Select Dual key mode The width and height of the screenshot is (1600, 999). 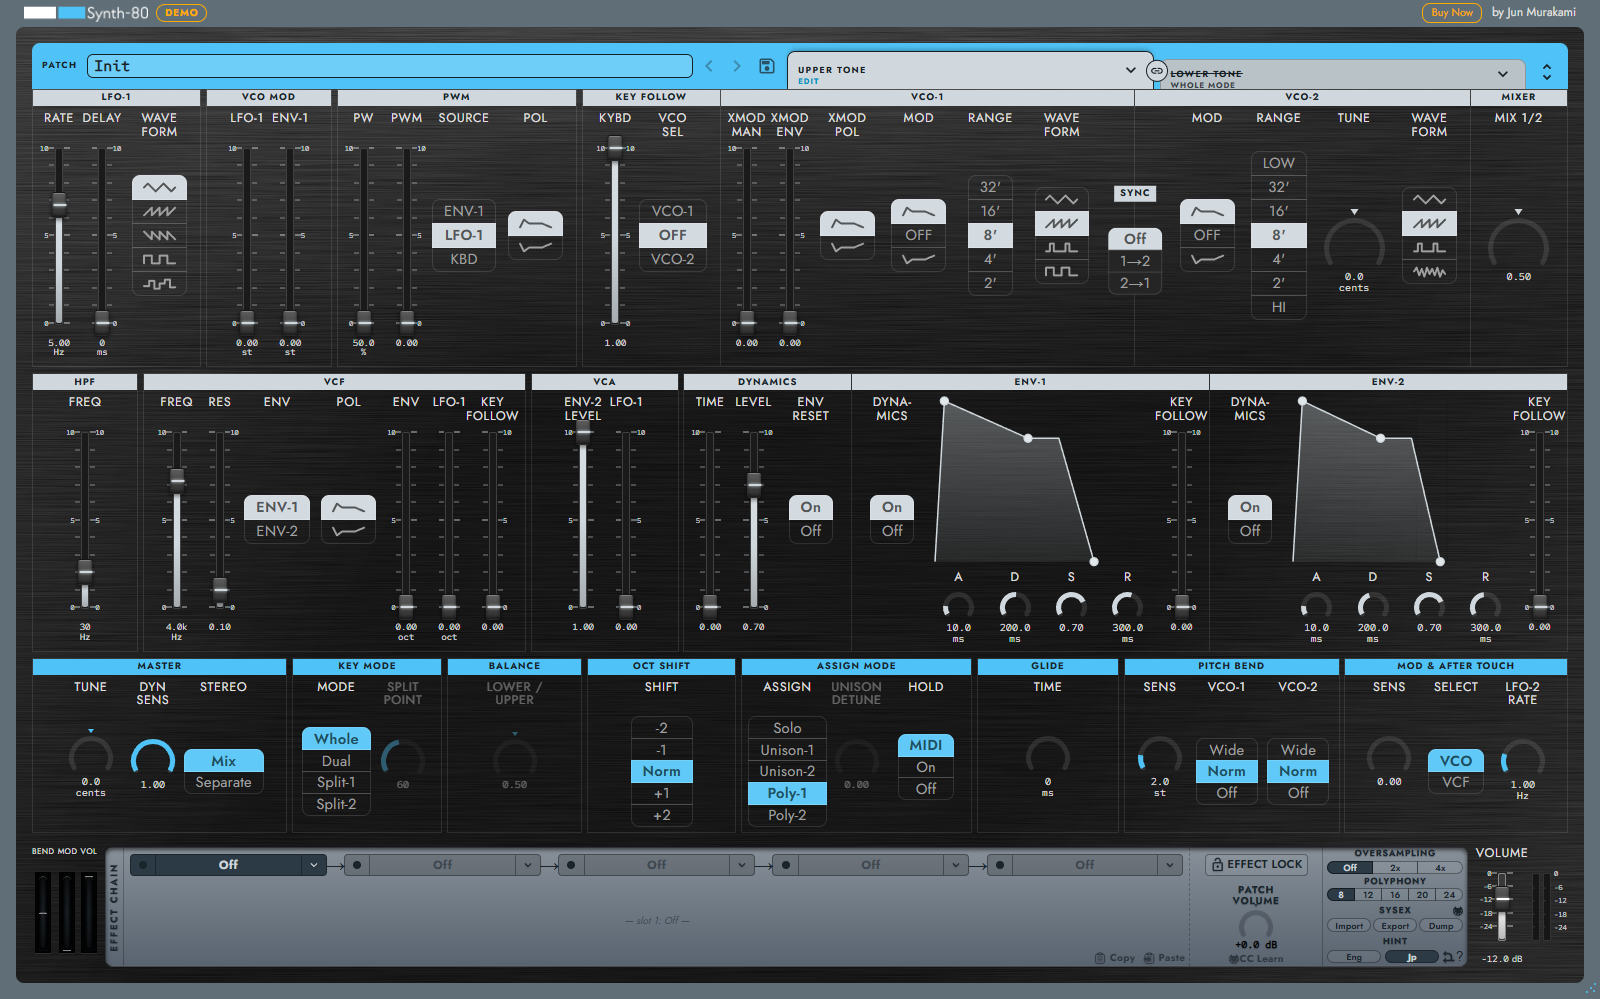(x=336, y=761)
